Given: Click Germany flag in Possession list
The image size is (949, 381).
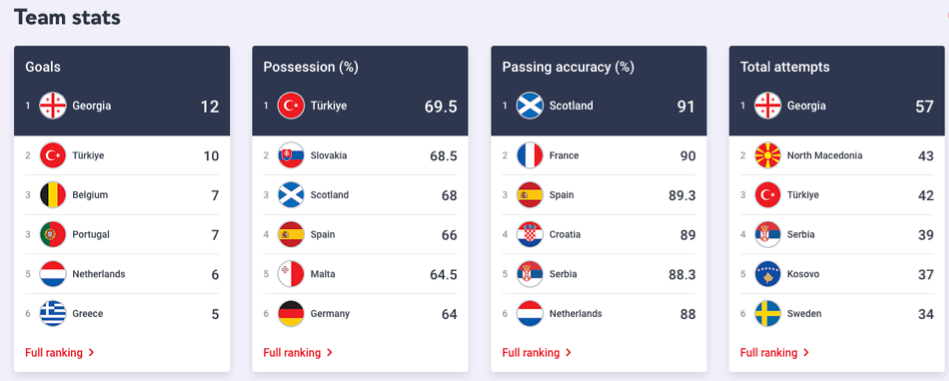Looking at the screenshot, I should [x=291, y=313].
